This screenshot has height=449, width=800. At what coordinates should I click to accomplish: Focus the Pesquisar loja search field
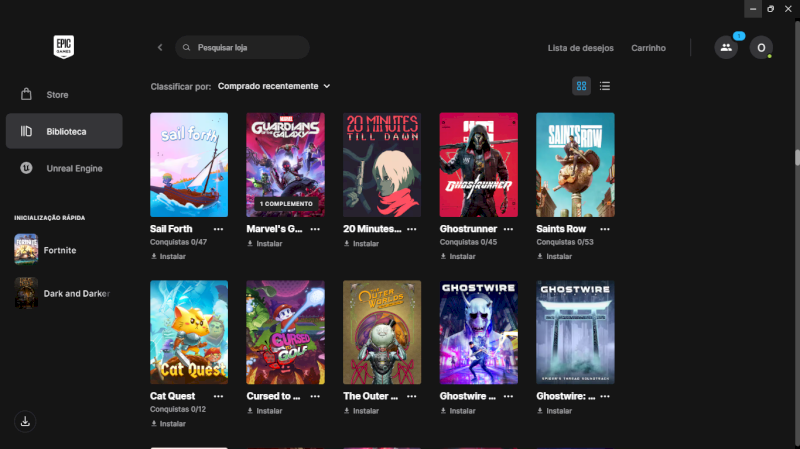point(242,47)
